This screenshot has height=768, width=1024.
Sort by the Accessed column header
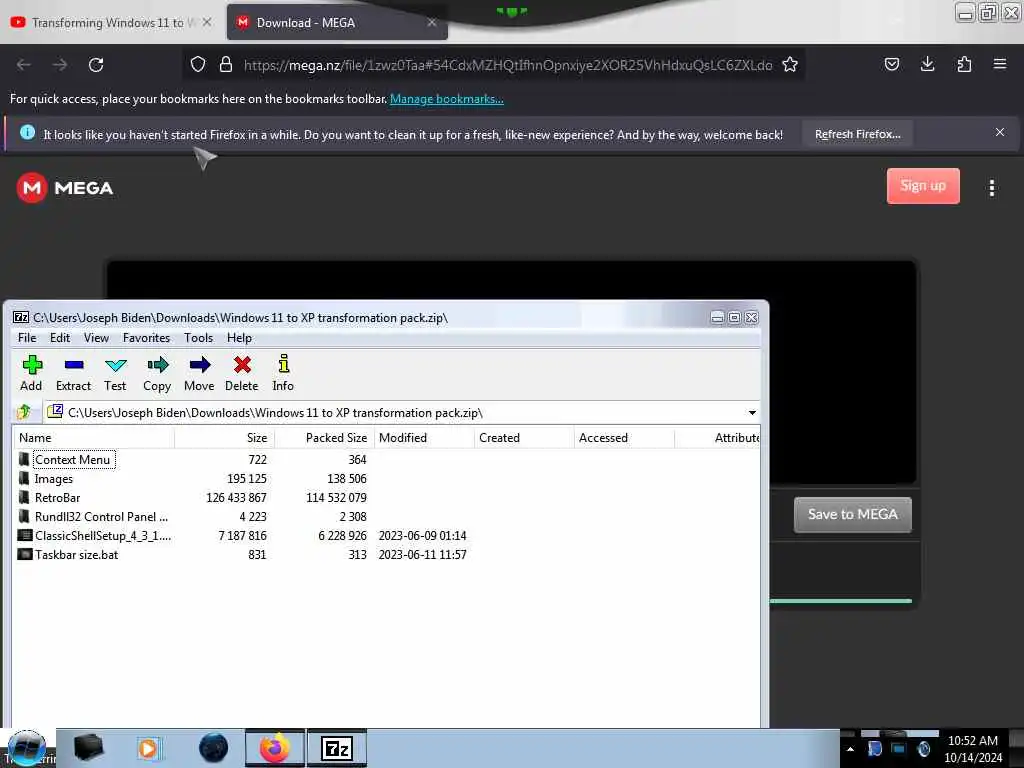tap(624, 438)
